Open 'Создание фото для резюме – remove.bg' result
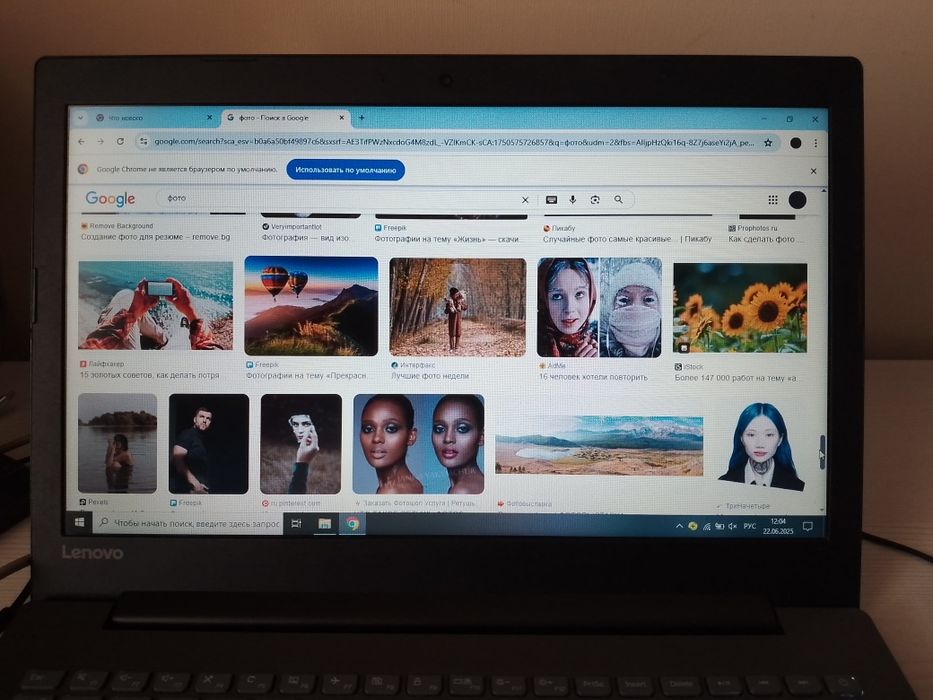This screenshot has height=700, width=933. pyautogui.click(x=155, y=237)
